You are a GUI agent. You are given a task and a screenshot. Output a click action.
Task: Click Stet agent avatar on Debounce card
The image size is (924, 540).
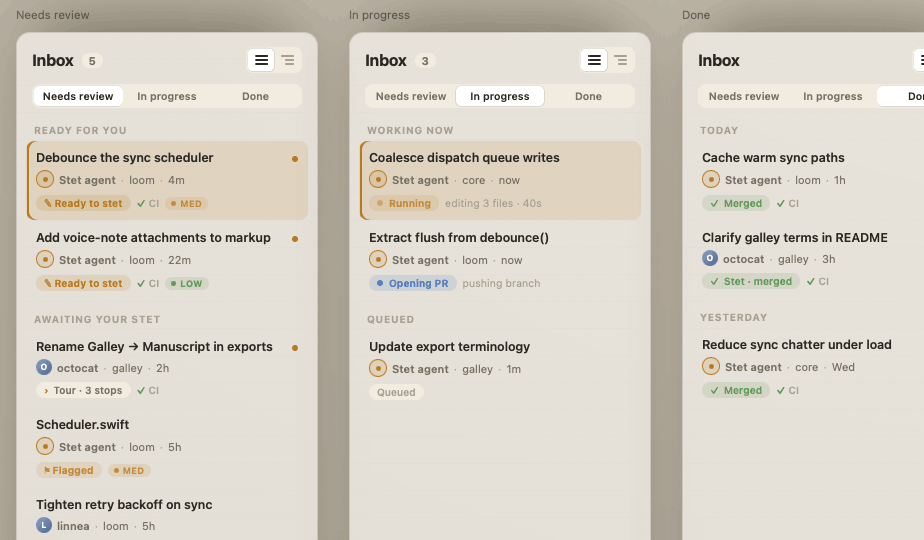[45, 179]
